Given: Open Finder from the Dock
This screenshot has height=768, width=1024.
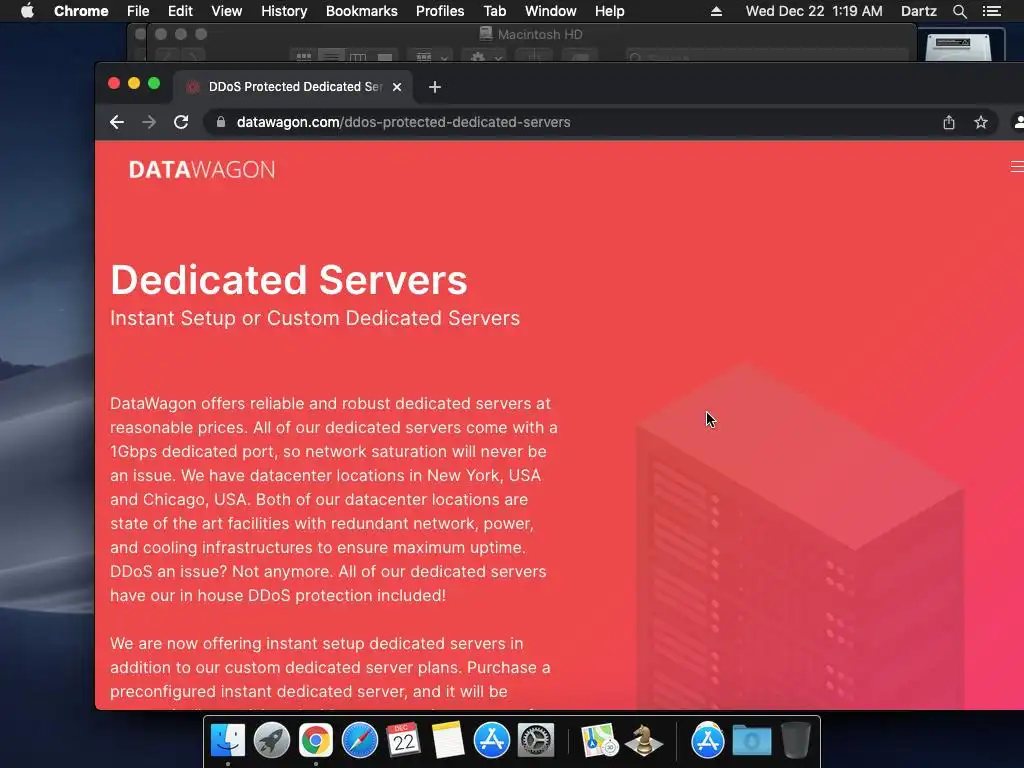Looking at the screenshot, I should 227,740.
